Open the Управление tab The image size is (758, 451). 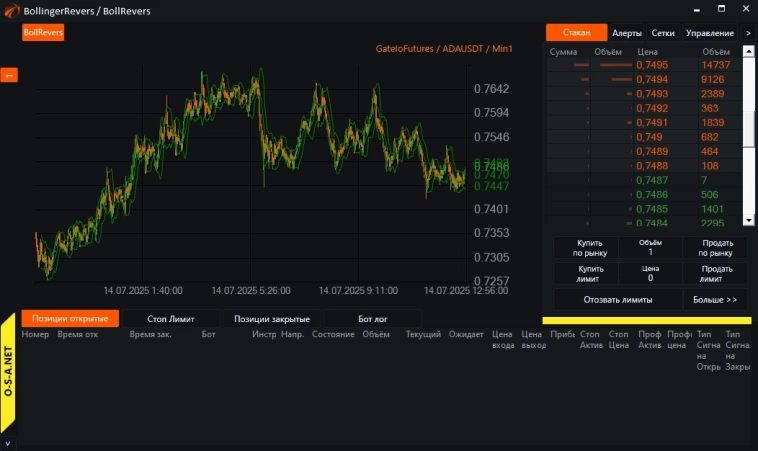pos(709,33)
